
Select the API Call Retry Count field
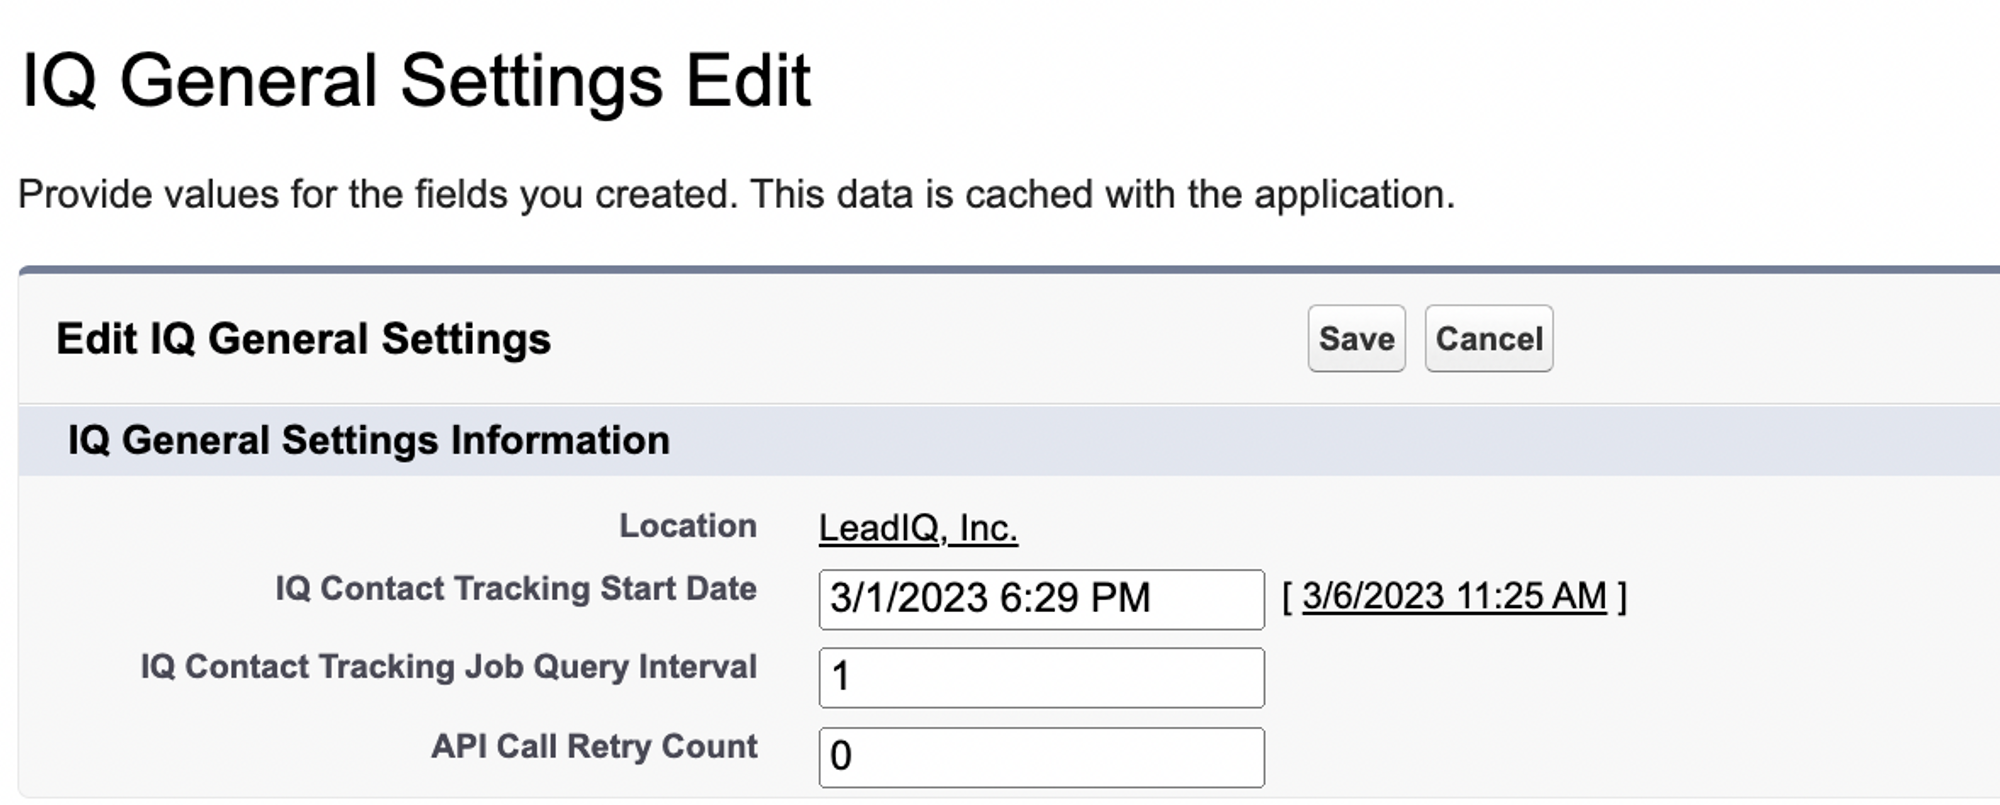(1040, 757)
